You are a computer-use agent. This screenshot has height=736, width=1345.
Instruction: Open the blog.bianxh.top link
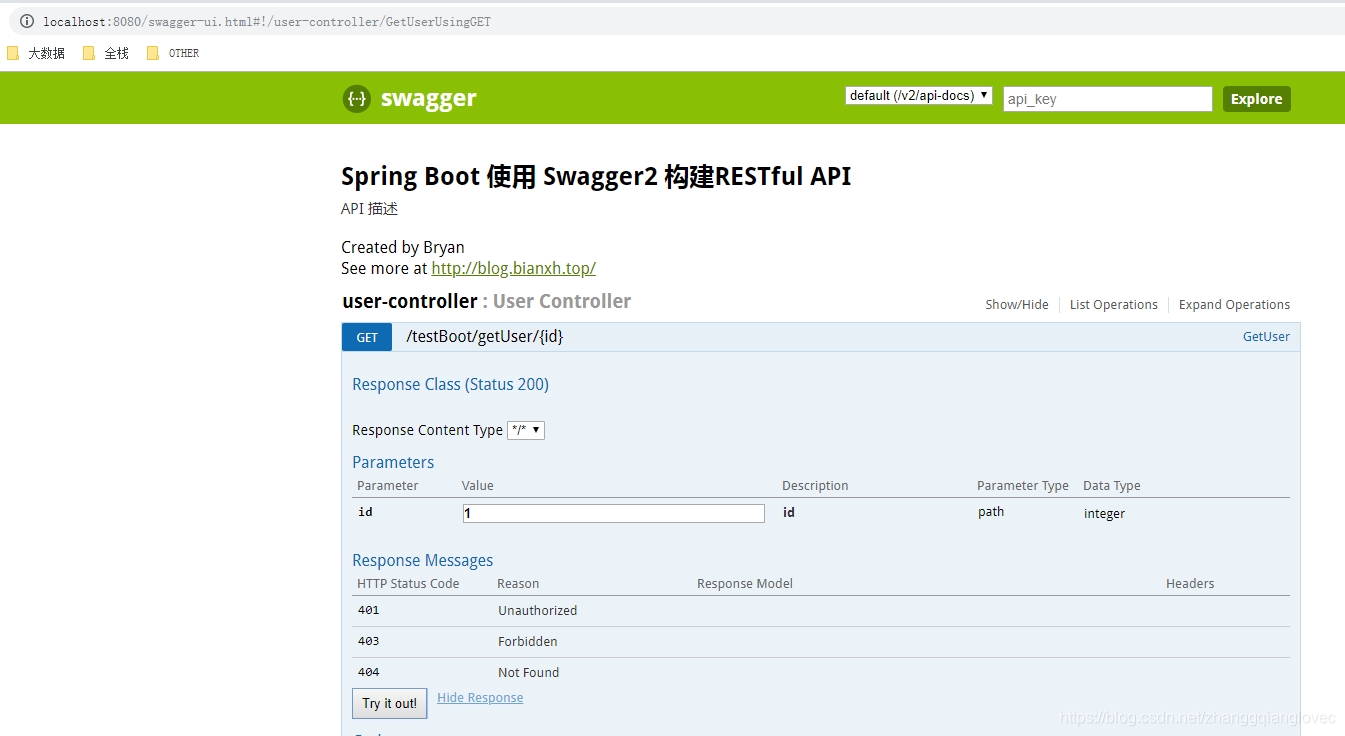[514, 268]
